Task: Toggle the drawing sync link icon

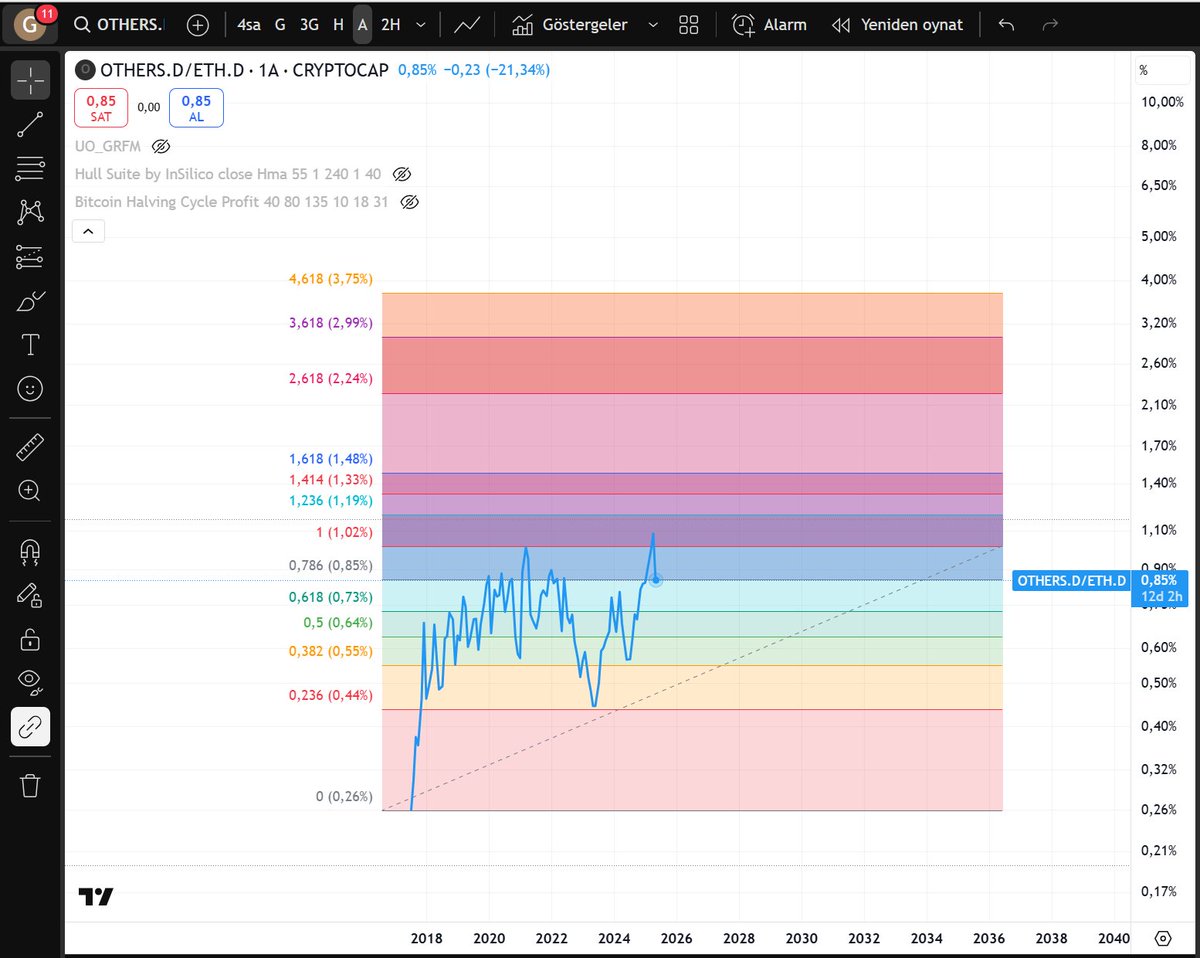Action: [30, 727]
